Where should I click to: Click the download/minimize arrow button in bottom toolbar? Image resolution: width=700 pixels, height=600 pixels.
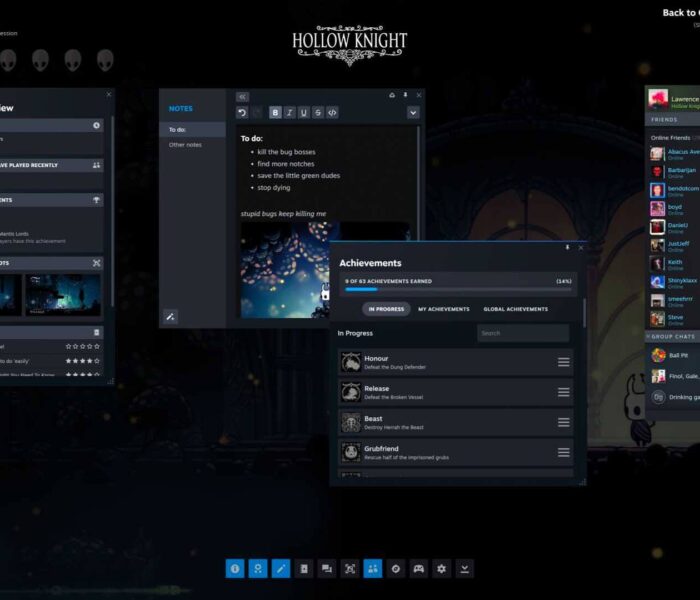click(465, 568)
